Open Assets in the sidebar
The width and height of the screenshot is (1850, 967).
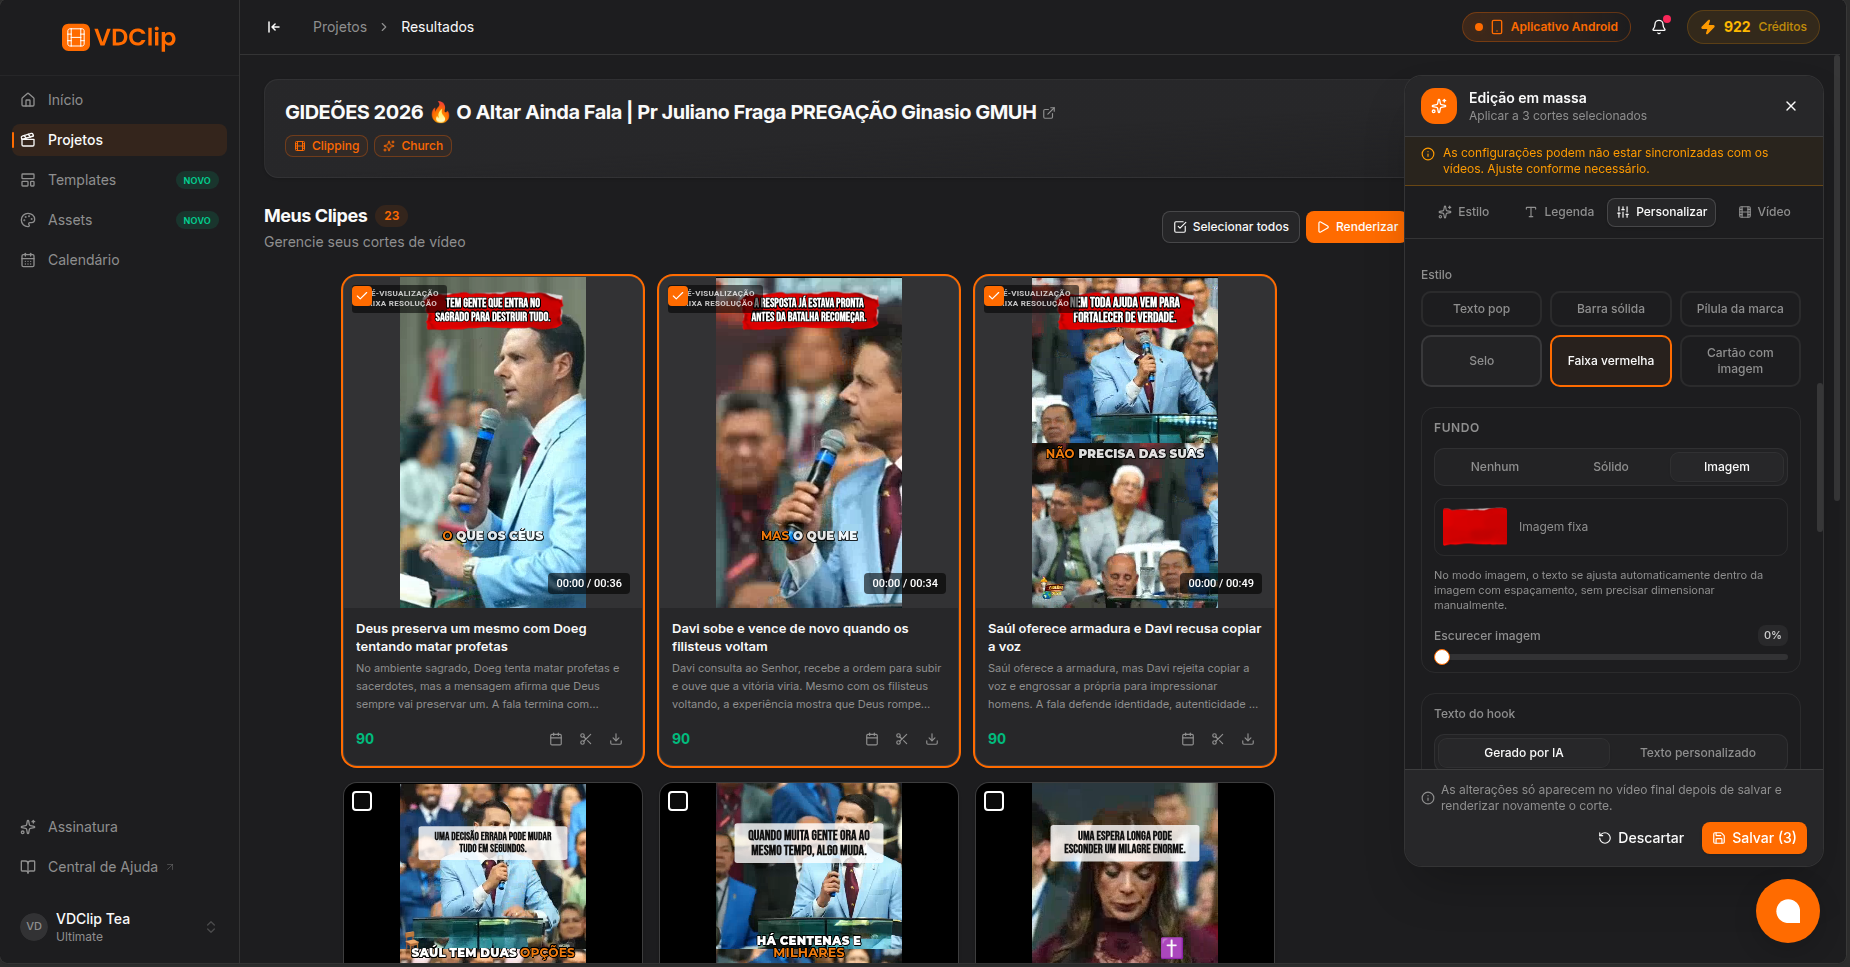pyautogui.click(x=119, y=220)
